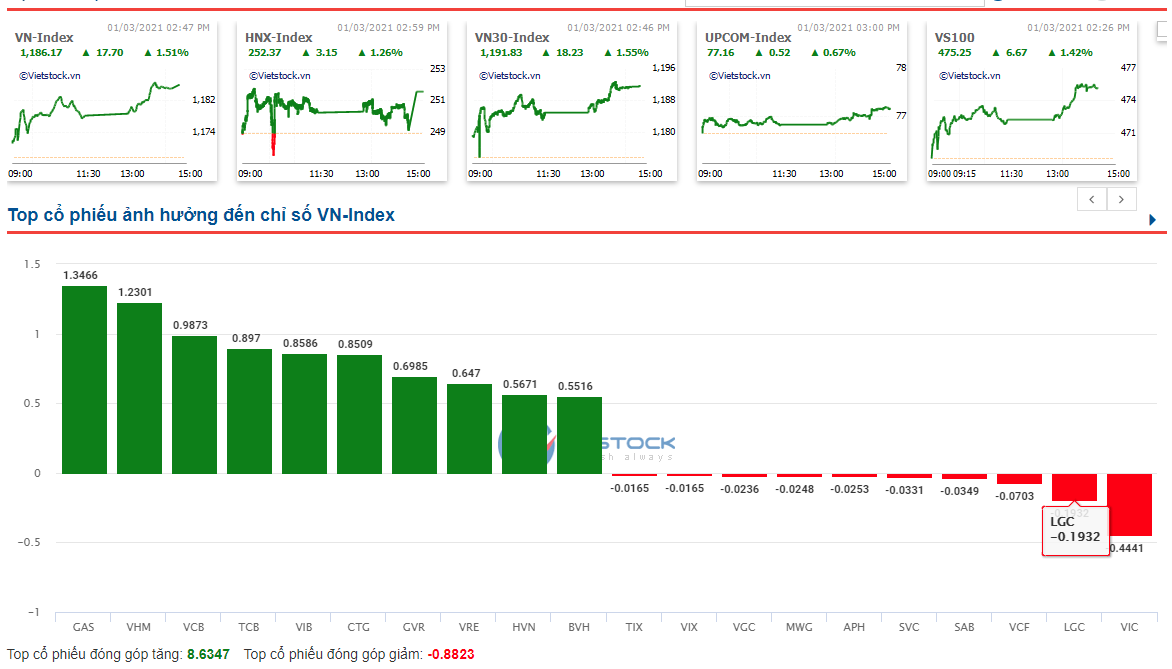Click the next arrow in the index carousel

point(1122,199)
